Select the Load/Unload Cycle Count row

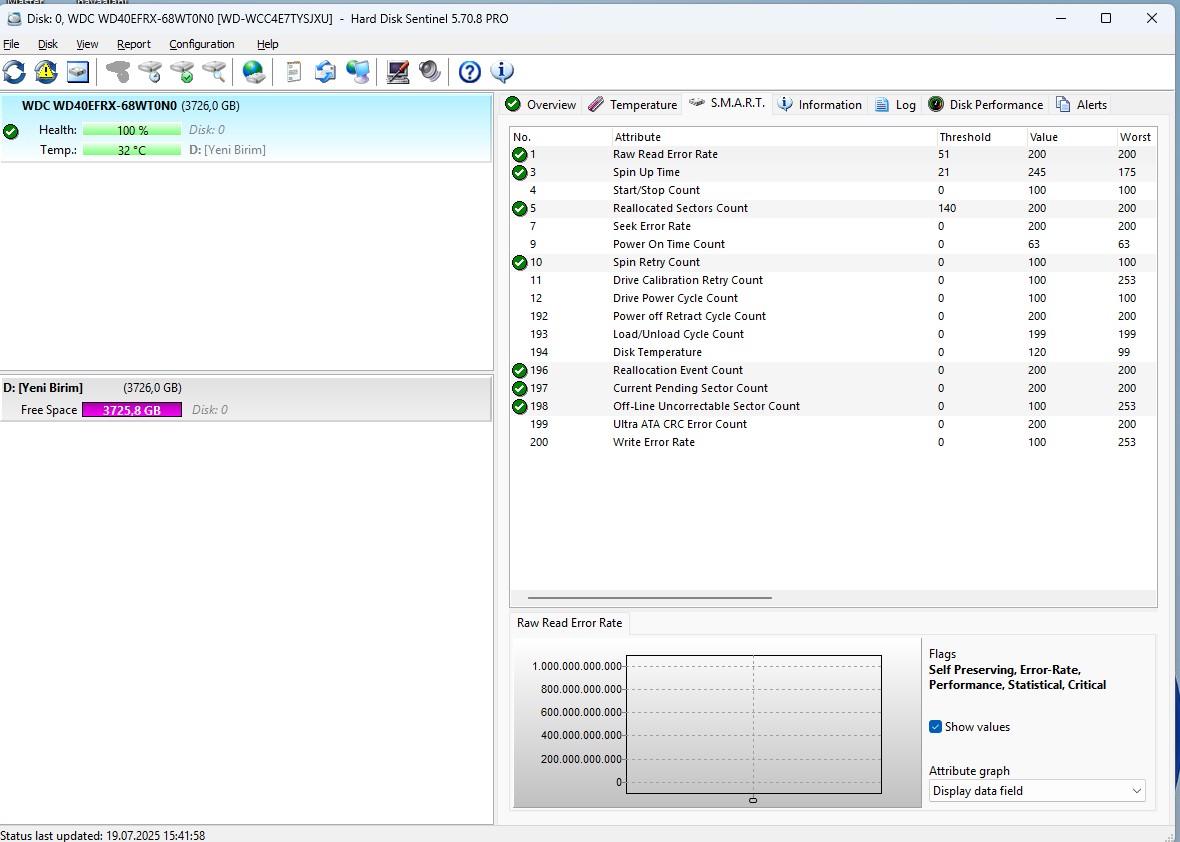coord(833,334)
